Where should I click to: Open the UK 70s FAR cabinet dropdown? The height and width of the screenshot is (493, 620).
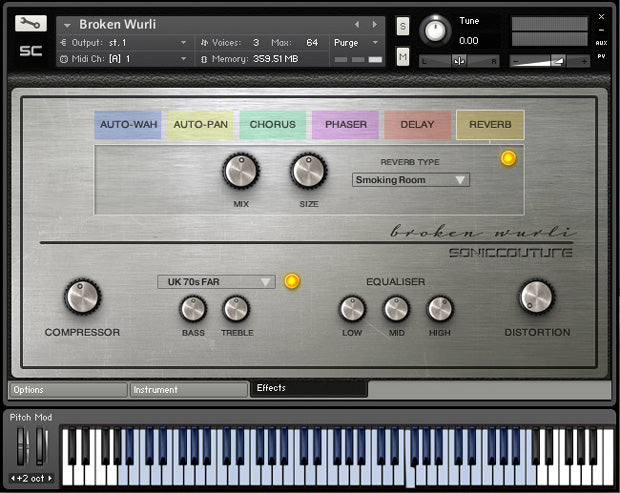(216, 282)
